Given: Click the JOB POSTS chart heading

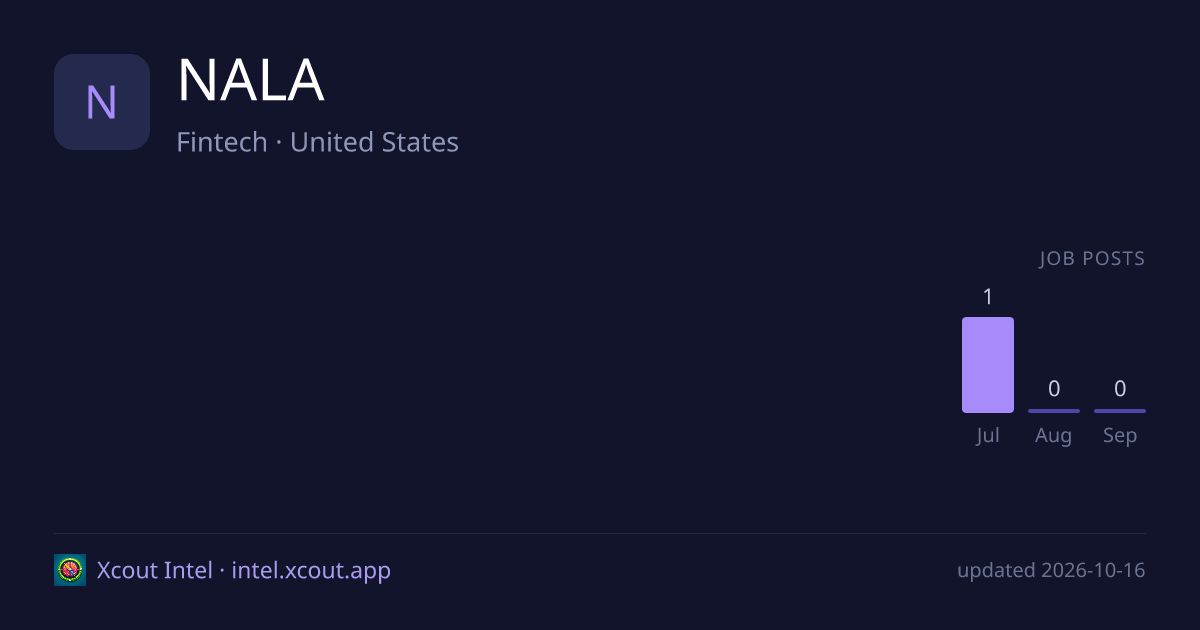Looking at the screenshot, I should (x=1092, y=259).
